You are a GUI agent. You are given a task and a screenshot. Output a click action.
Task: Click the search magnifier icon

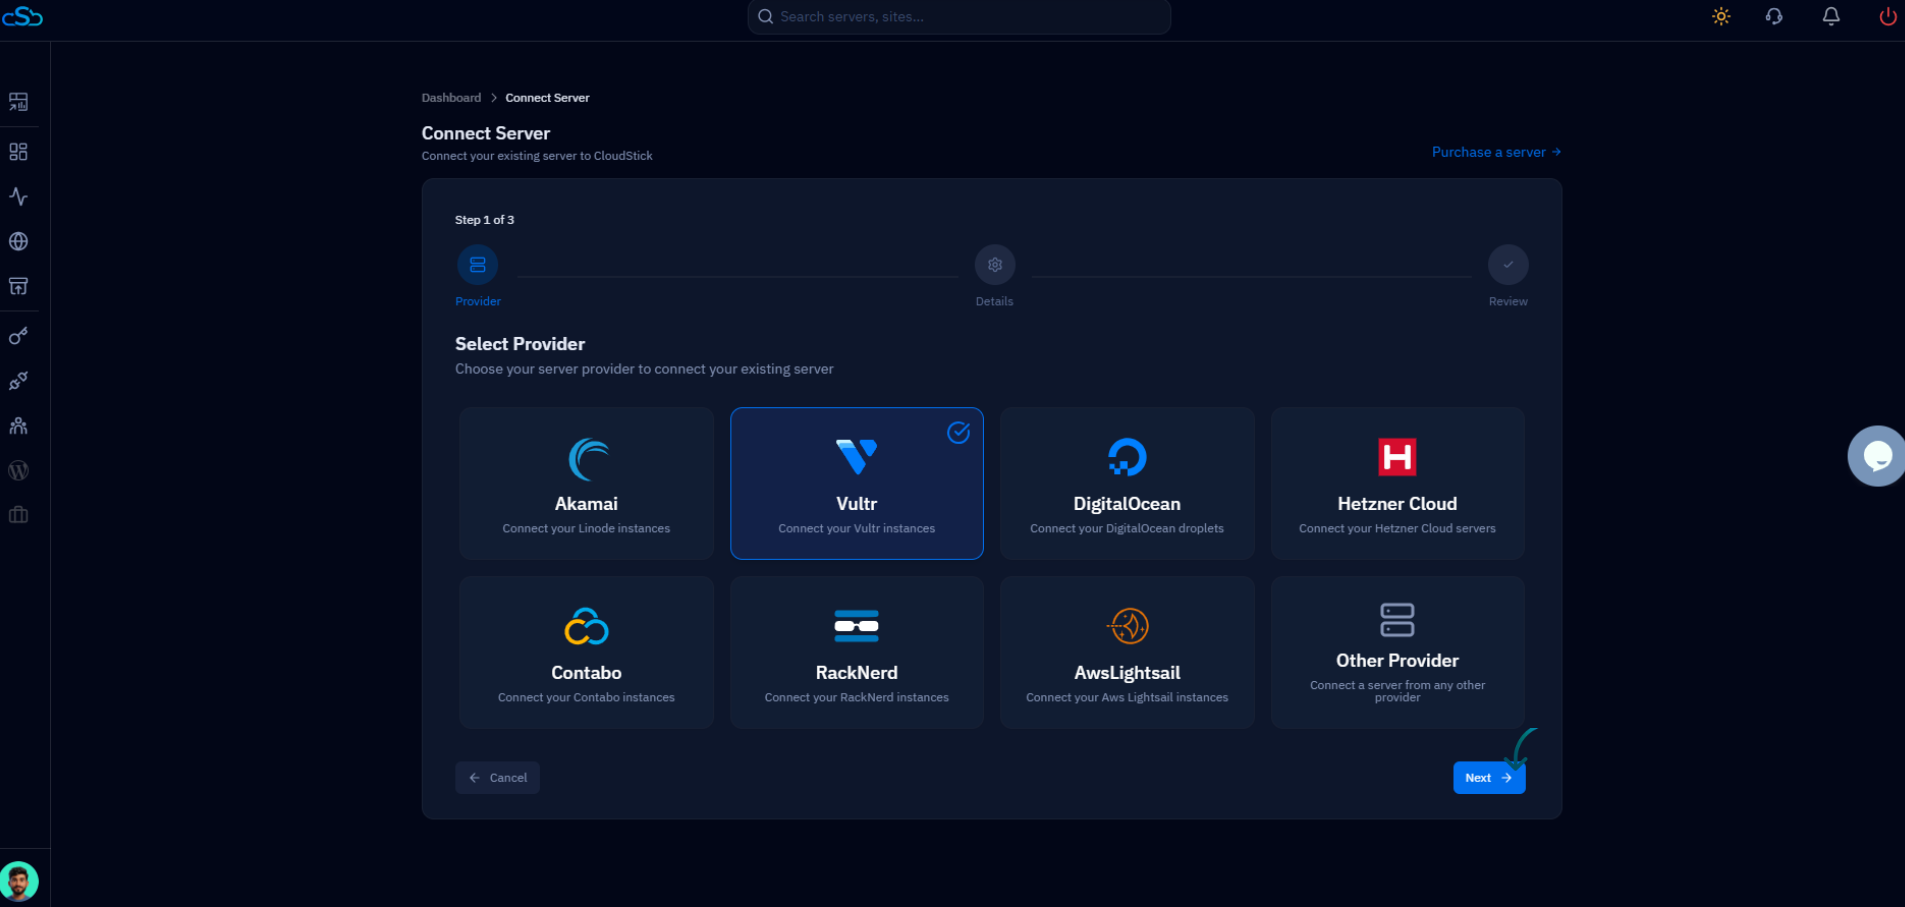766,17
